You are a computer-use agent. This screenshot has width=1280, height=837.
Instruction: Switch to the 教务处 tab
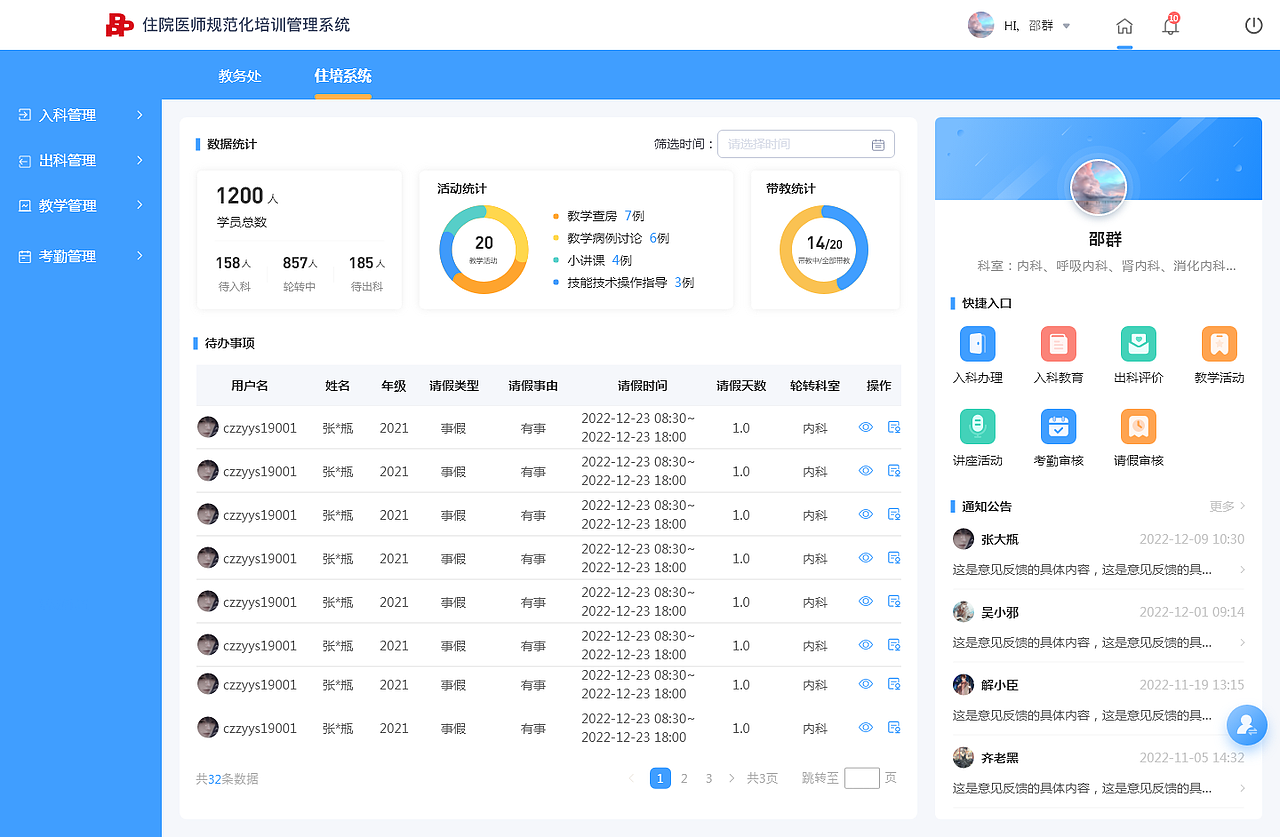coord(238,75)
